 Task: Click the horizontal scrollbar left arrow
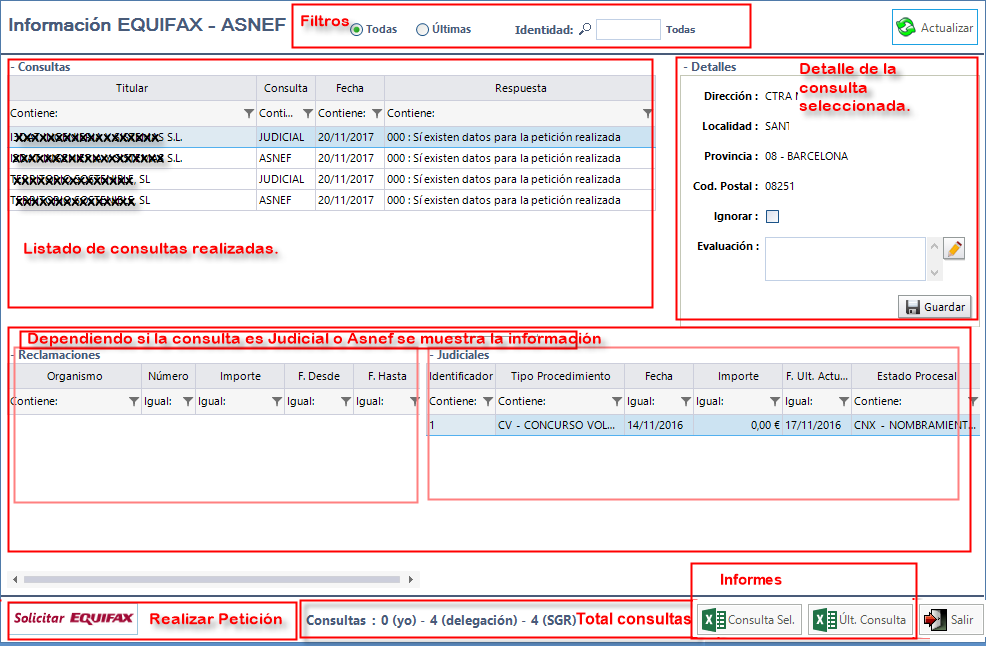(x=15, y=579)
